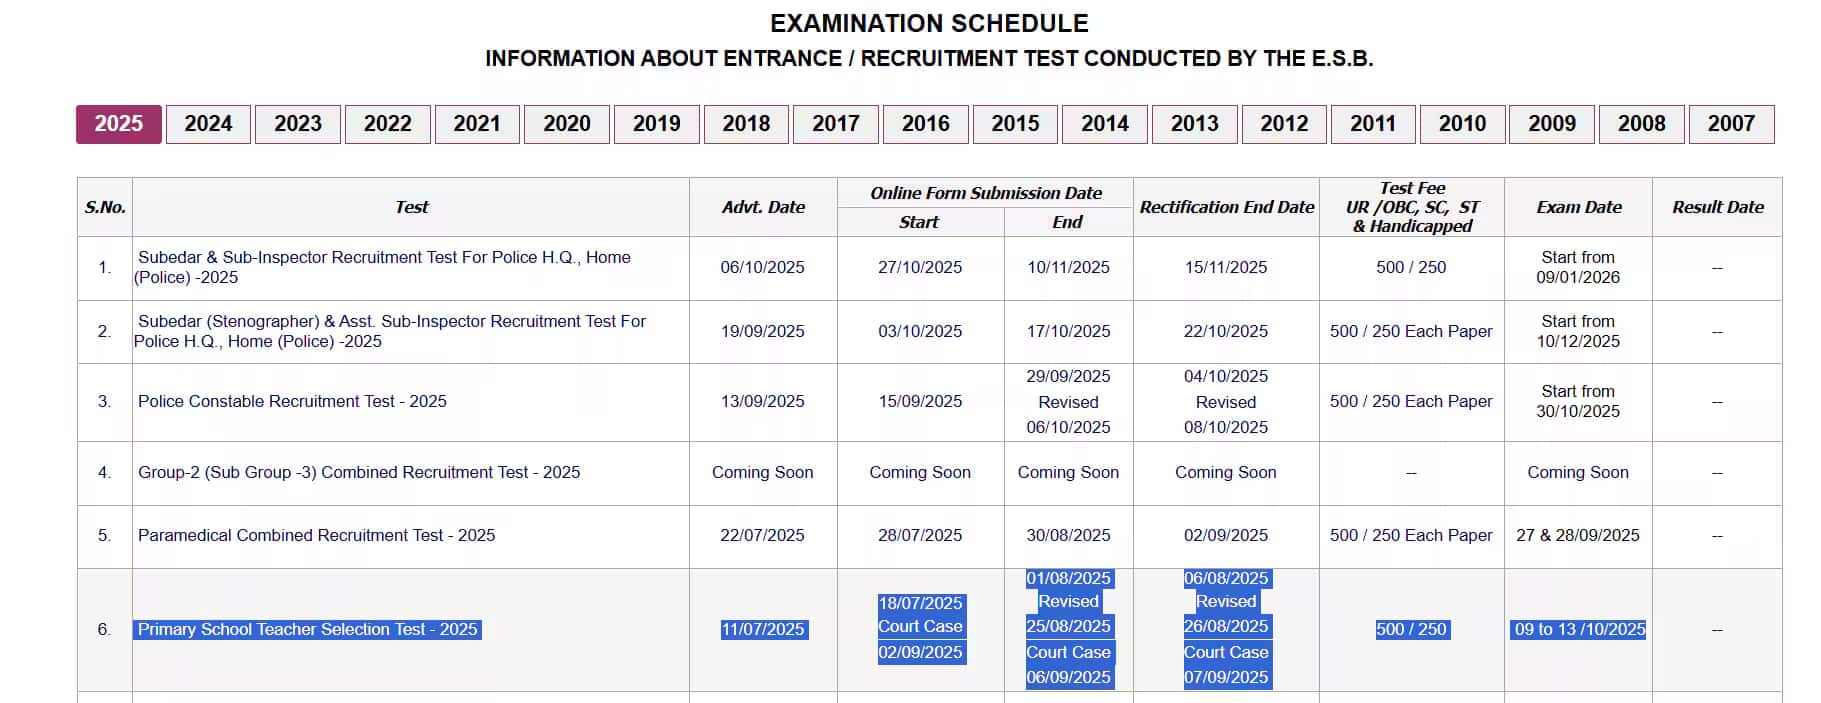This screenshot has width=1821, height=703.
Task: View the 2010 year tab
Action: (x=1462, y=124)
